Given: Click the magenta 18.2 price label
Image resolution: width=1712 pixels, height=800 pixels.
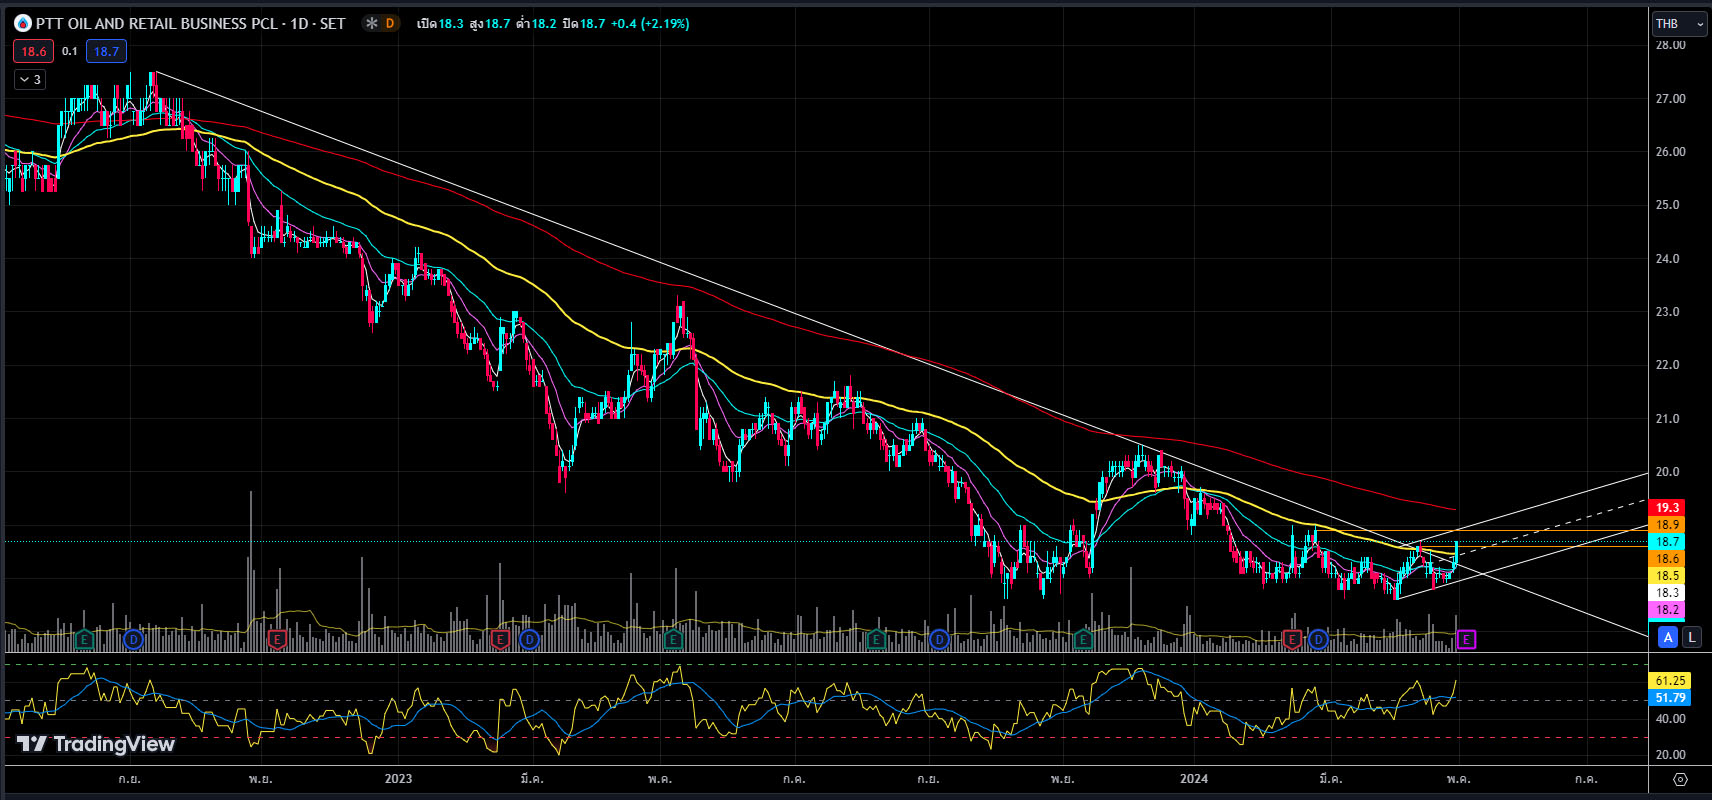Looking at the screenshot, I should (x=1667, y=610).
